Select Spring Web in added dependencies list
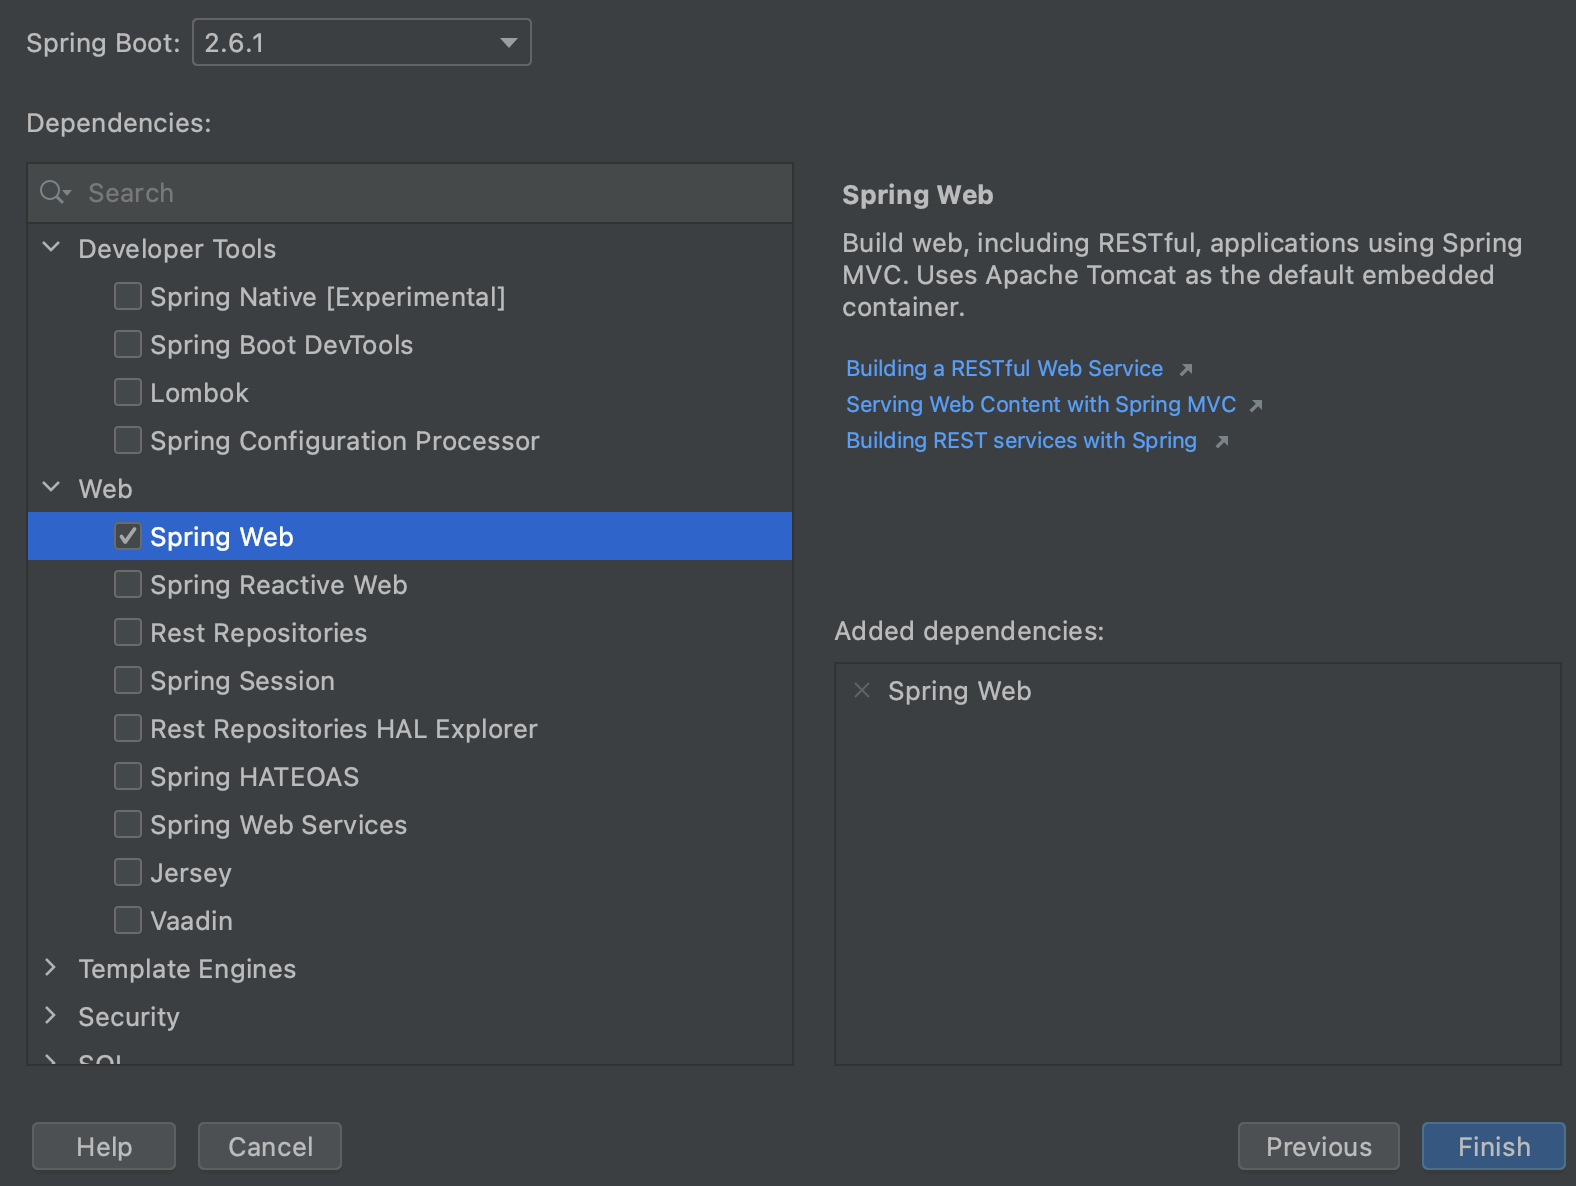The image size is (1576, 1186). (x=959, y=691)
